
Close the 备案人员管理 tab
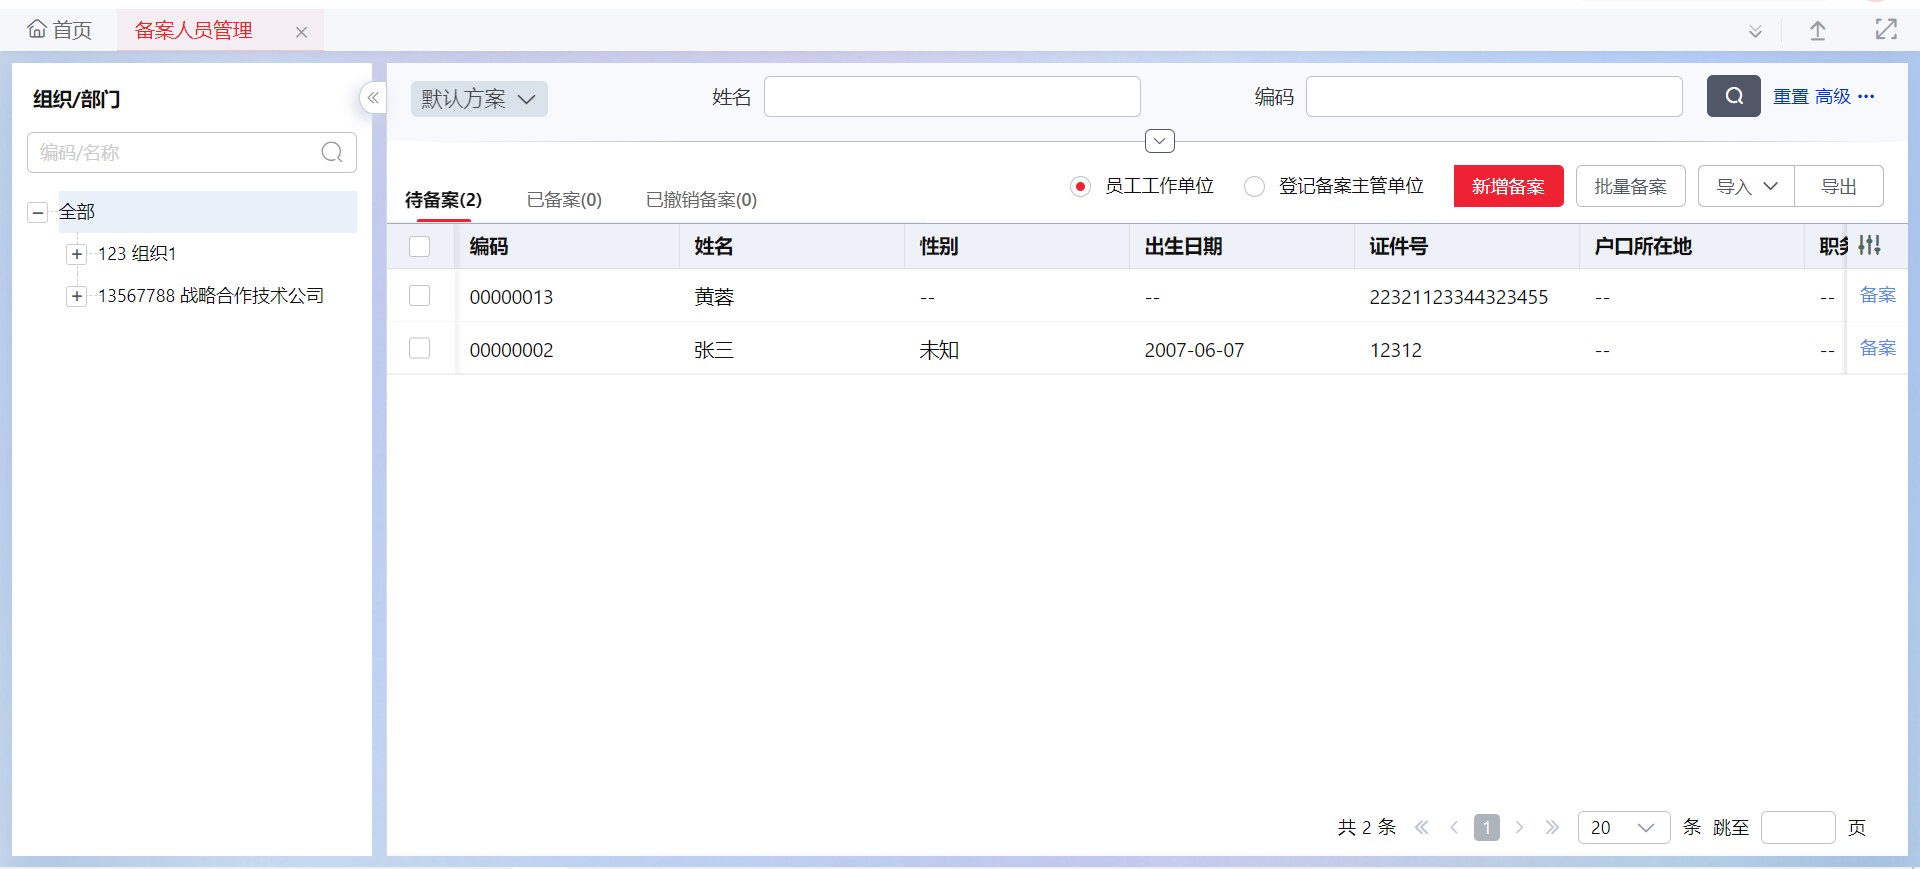click(301, 32)
